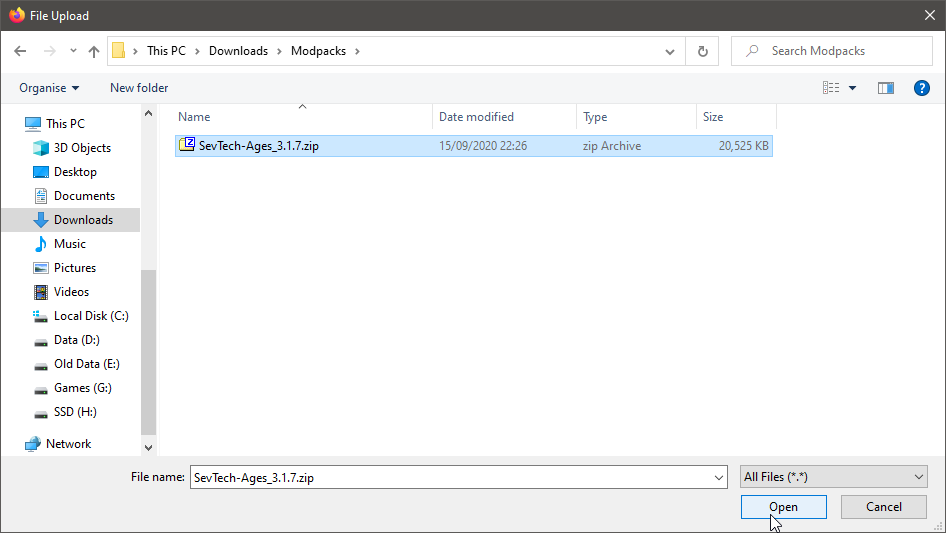Viewport: 946px width, 533px height.
Task: Select This PC in the navigation tree
Action: (x=65, y=124)
